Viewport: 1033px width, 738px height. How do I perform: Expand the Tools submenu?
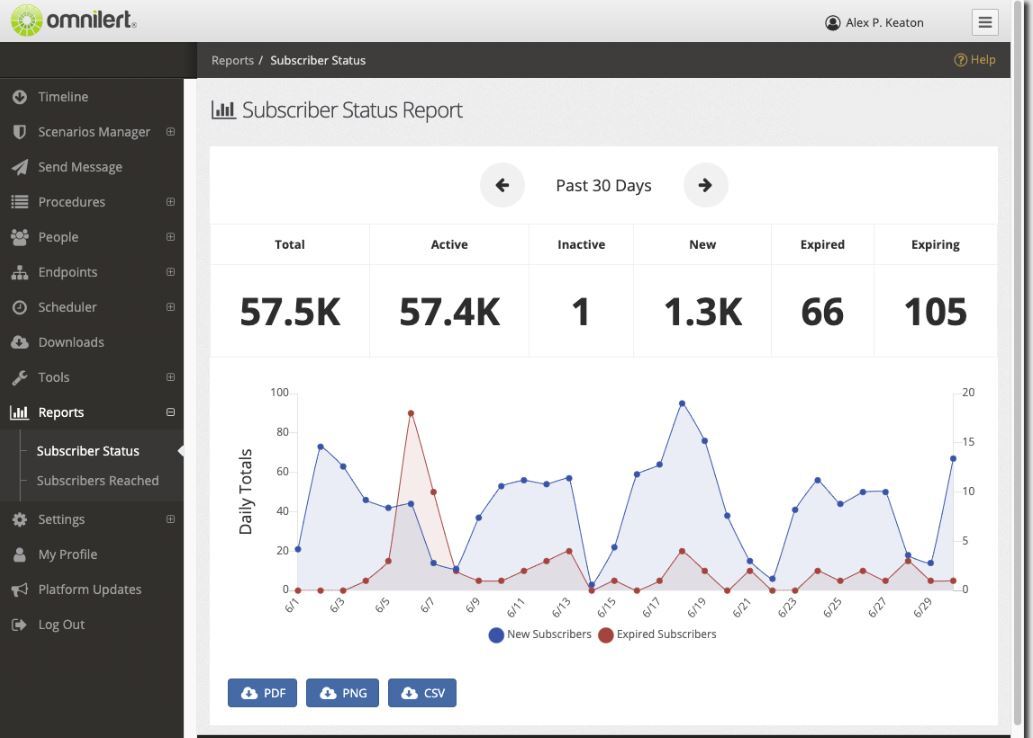(170, 377)
